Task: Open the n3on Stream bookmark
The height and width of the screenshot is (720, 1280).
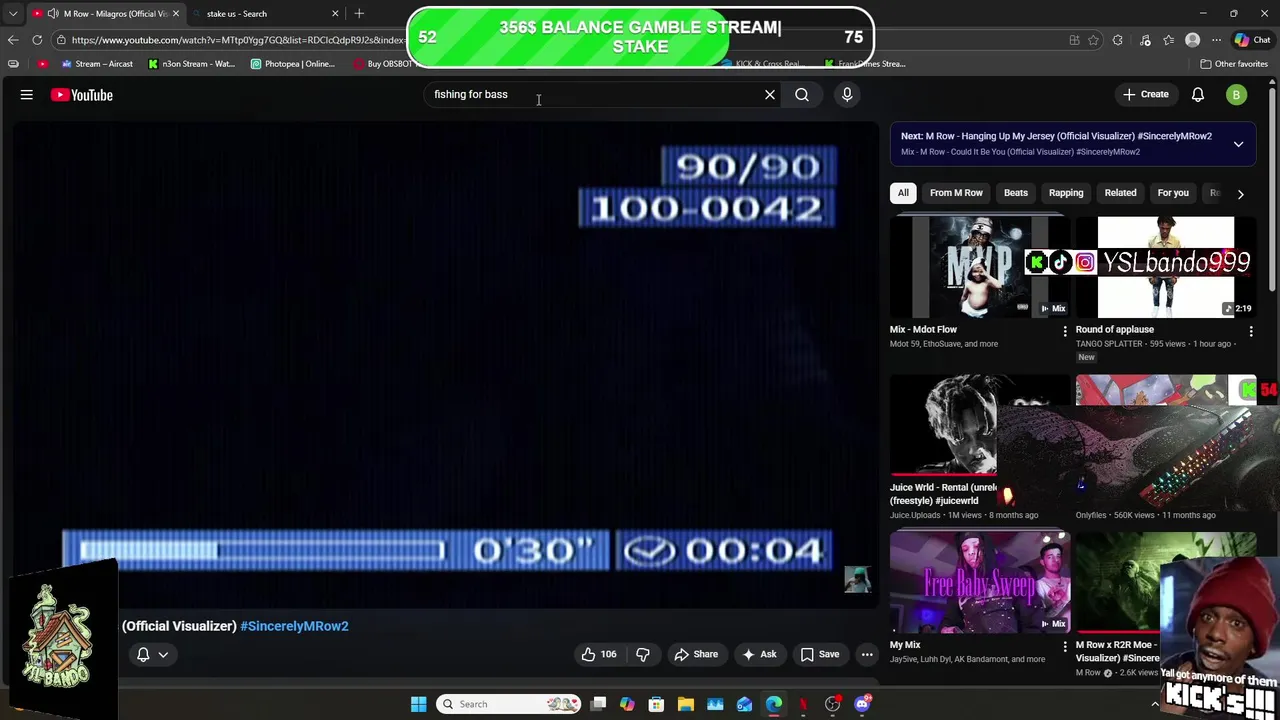Action: pyautogui.click(x=191, y=64)
